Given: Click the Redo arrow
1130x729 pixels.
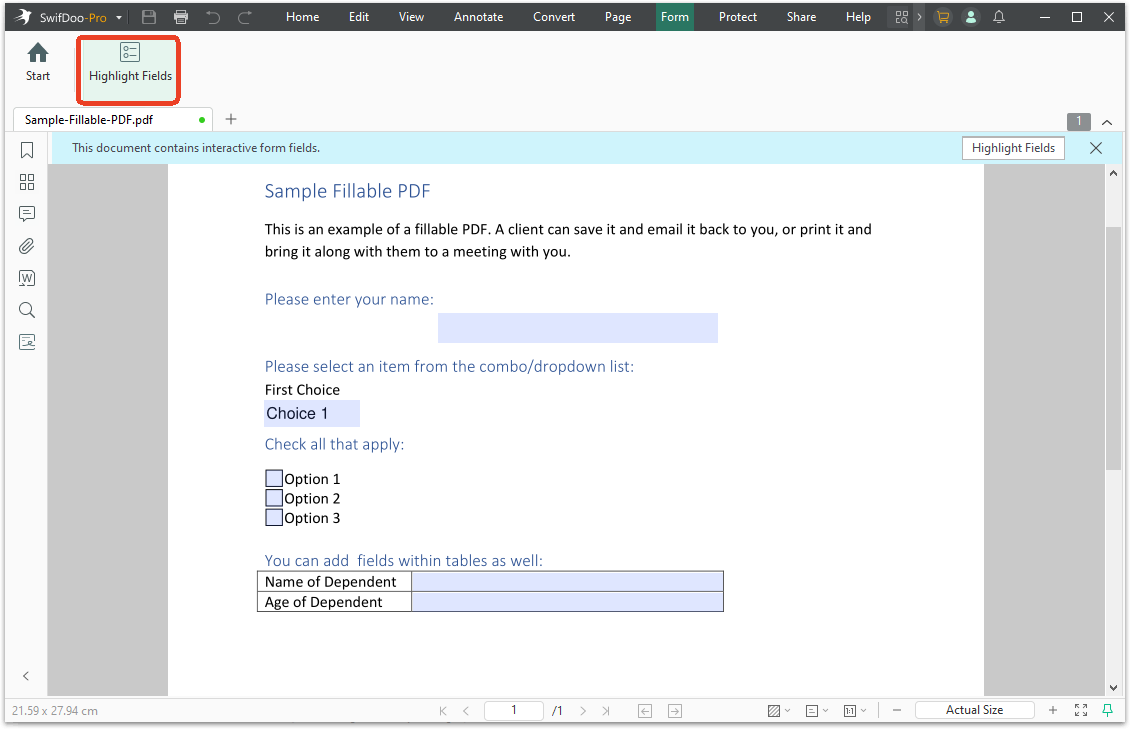Looking at the screenshot, I should [x=245, y=17].
